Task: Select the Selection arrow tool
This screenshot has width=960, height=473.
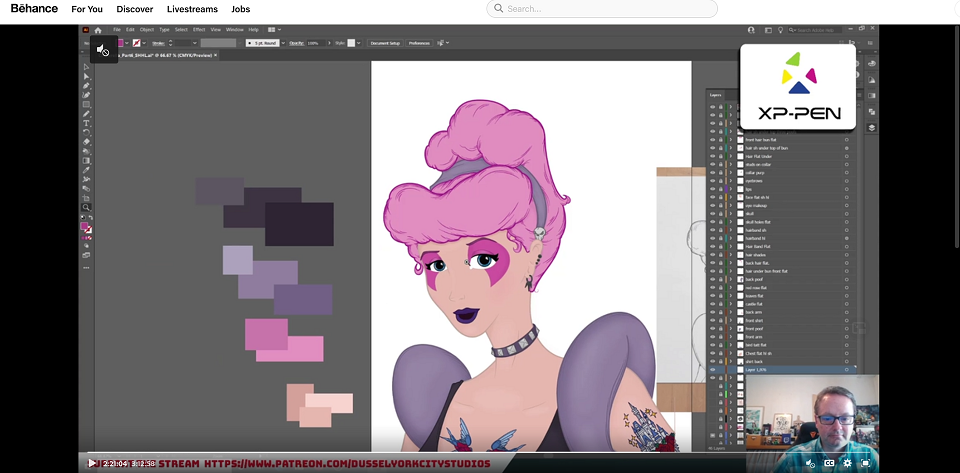Action: coord(86,67)
